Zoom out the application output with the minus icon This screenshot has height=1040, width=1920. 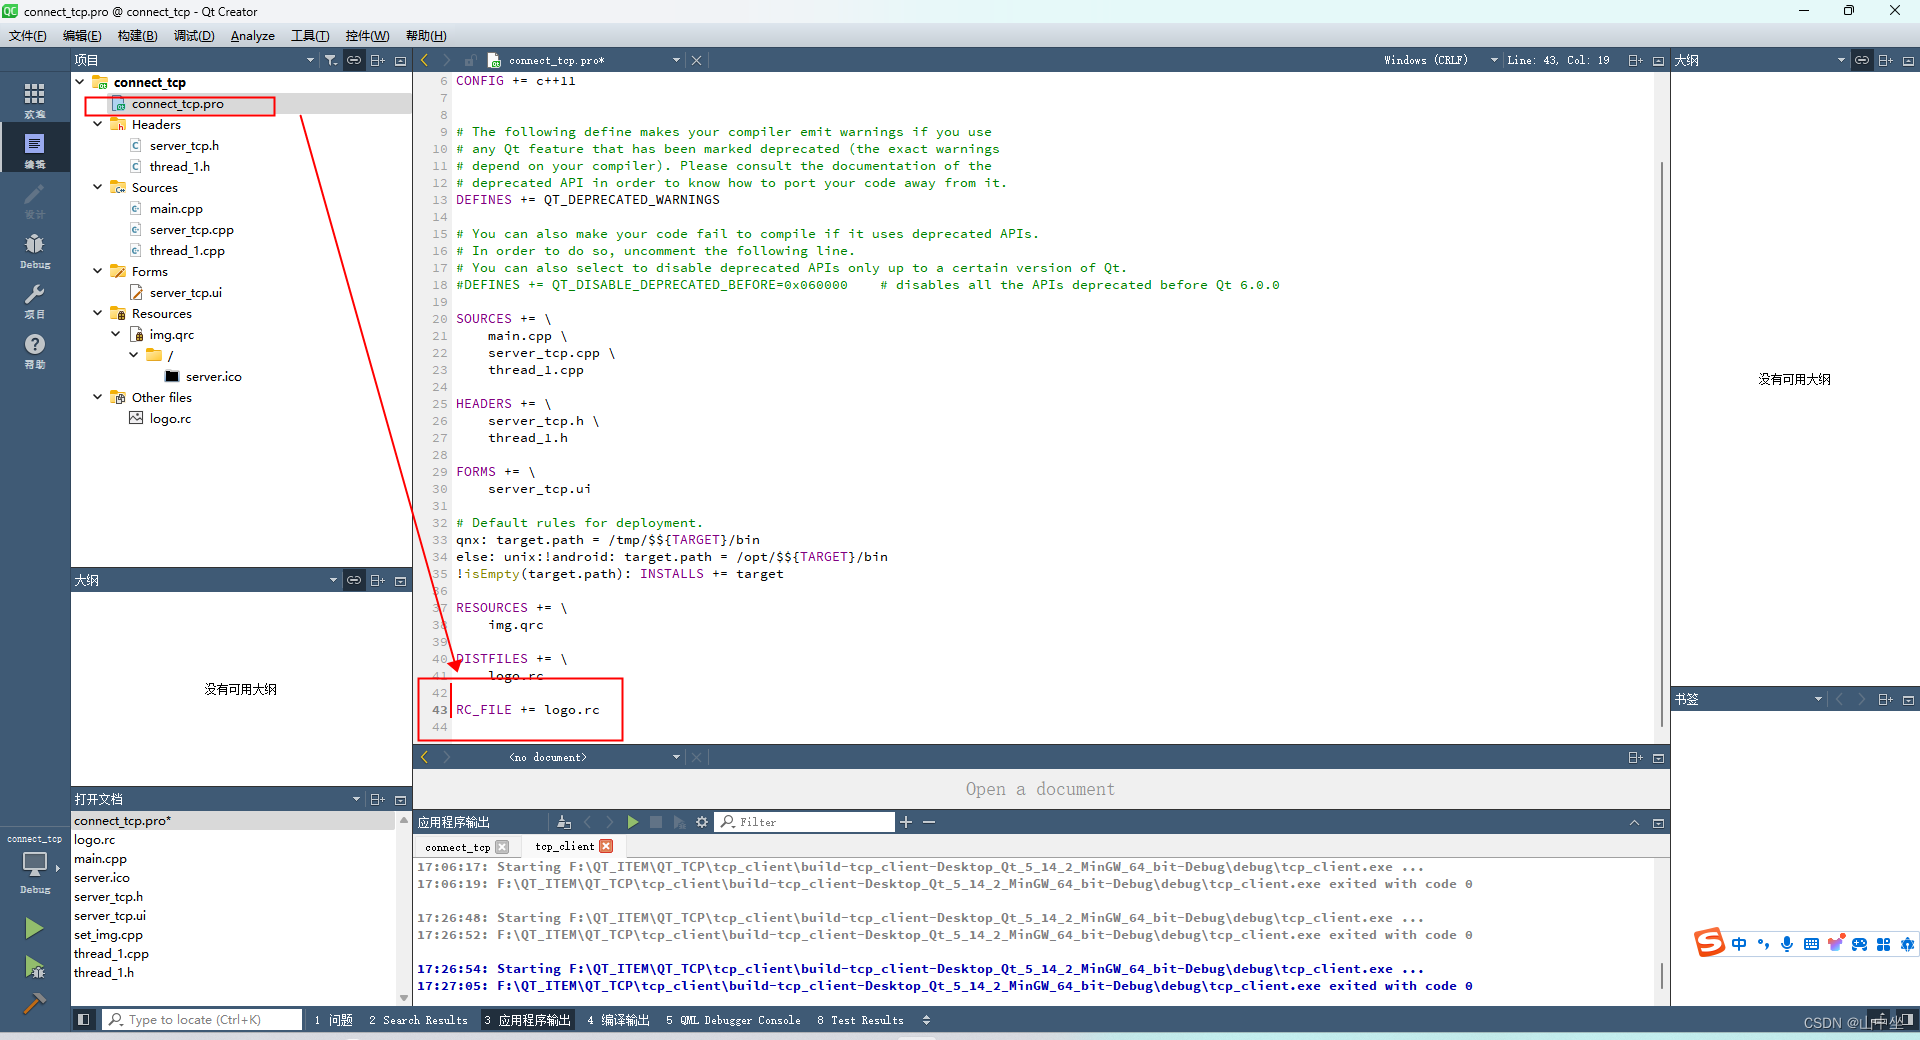(x=929, y=822)
